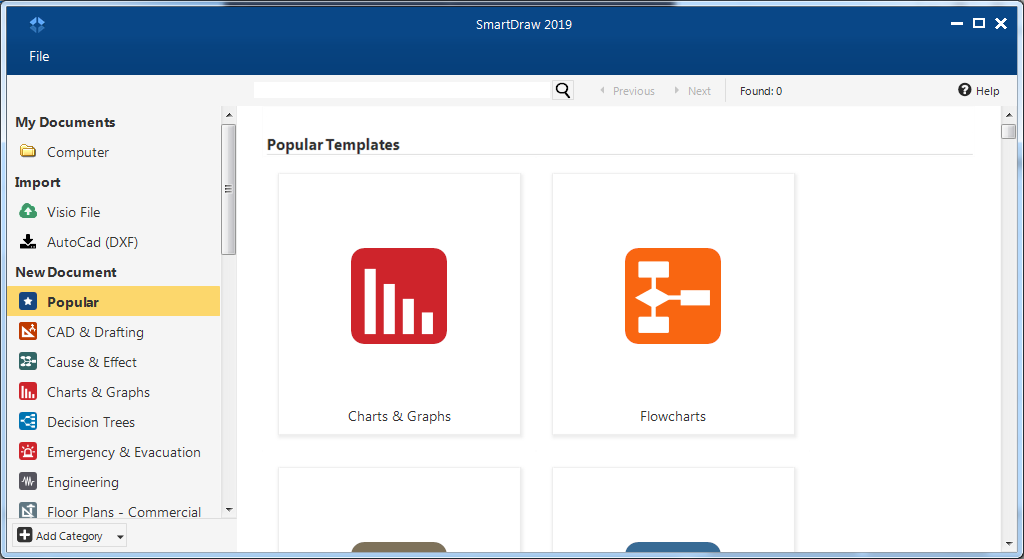Click the Add Category plus icon
1024x559 pixels.
coord(25,535)
